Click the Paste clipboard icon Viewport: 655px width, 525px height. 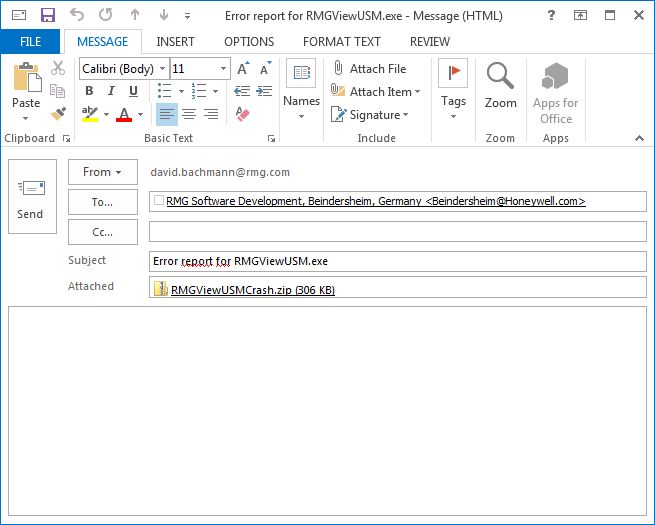coord(27,77)
